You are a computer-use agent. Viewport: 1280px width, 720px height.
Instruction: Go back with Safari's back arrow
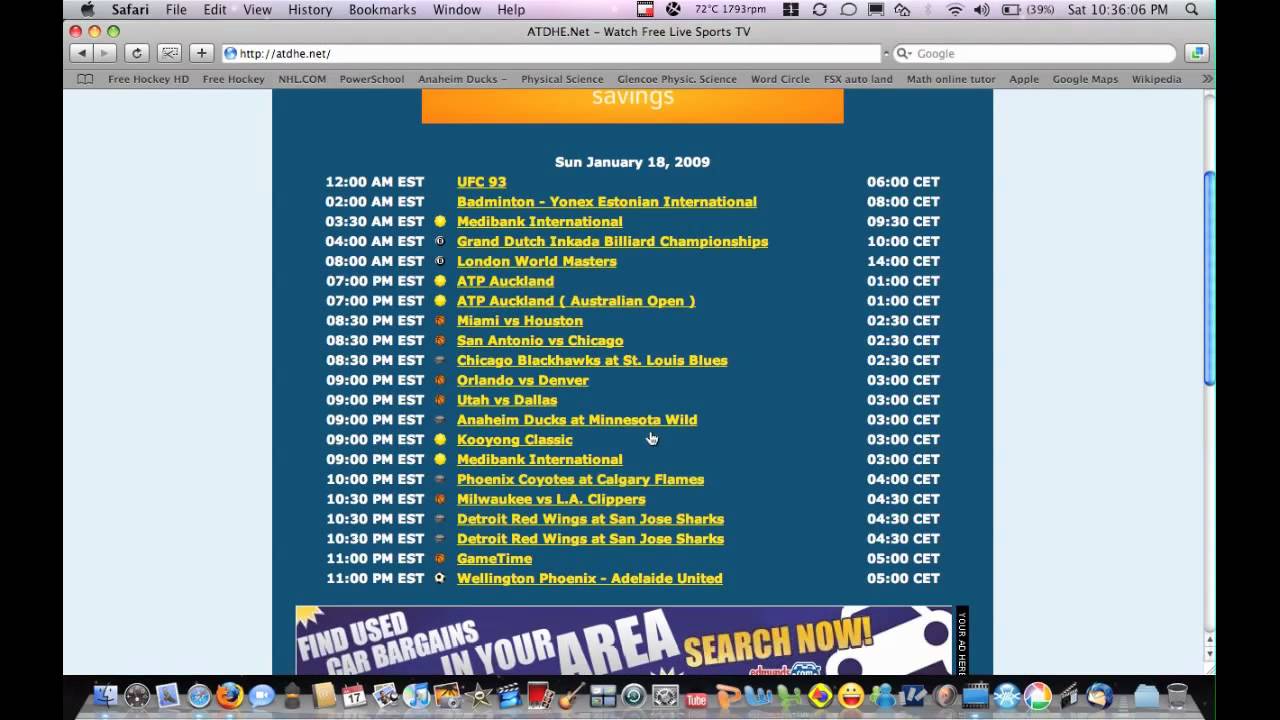click(81, 53)
